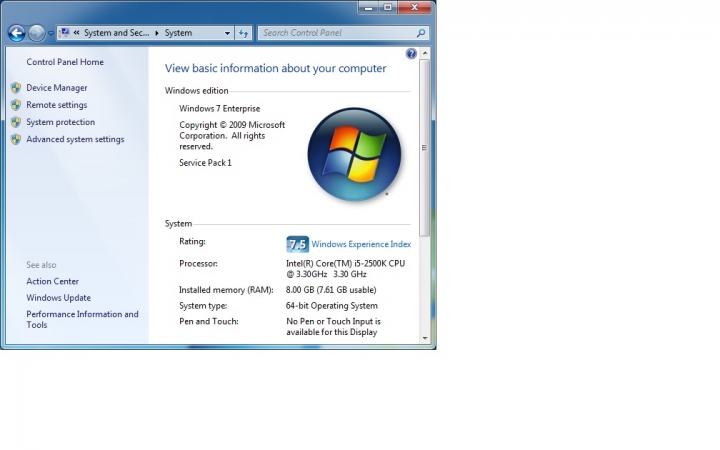This screenshot has width=720, height=450.
Task: Click the Service Pack 1 text
Action: (205, 163)
